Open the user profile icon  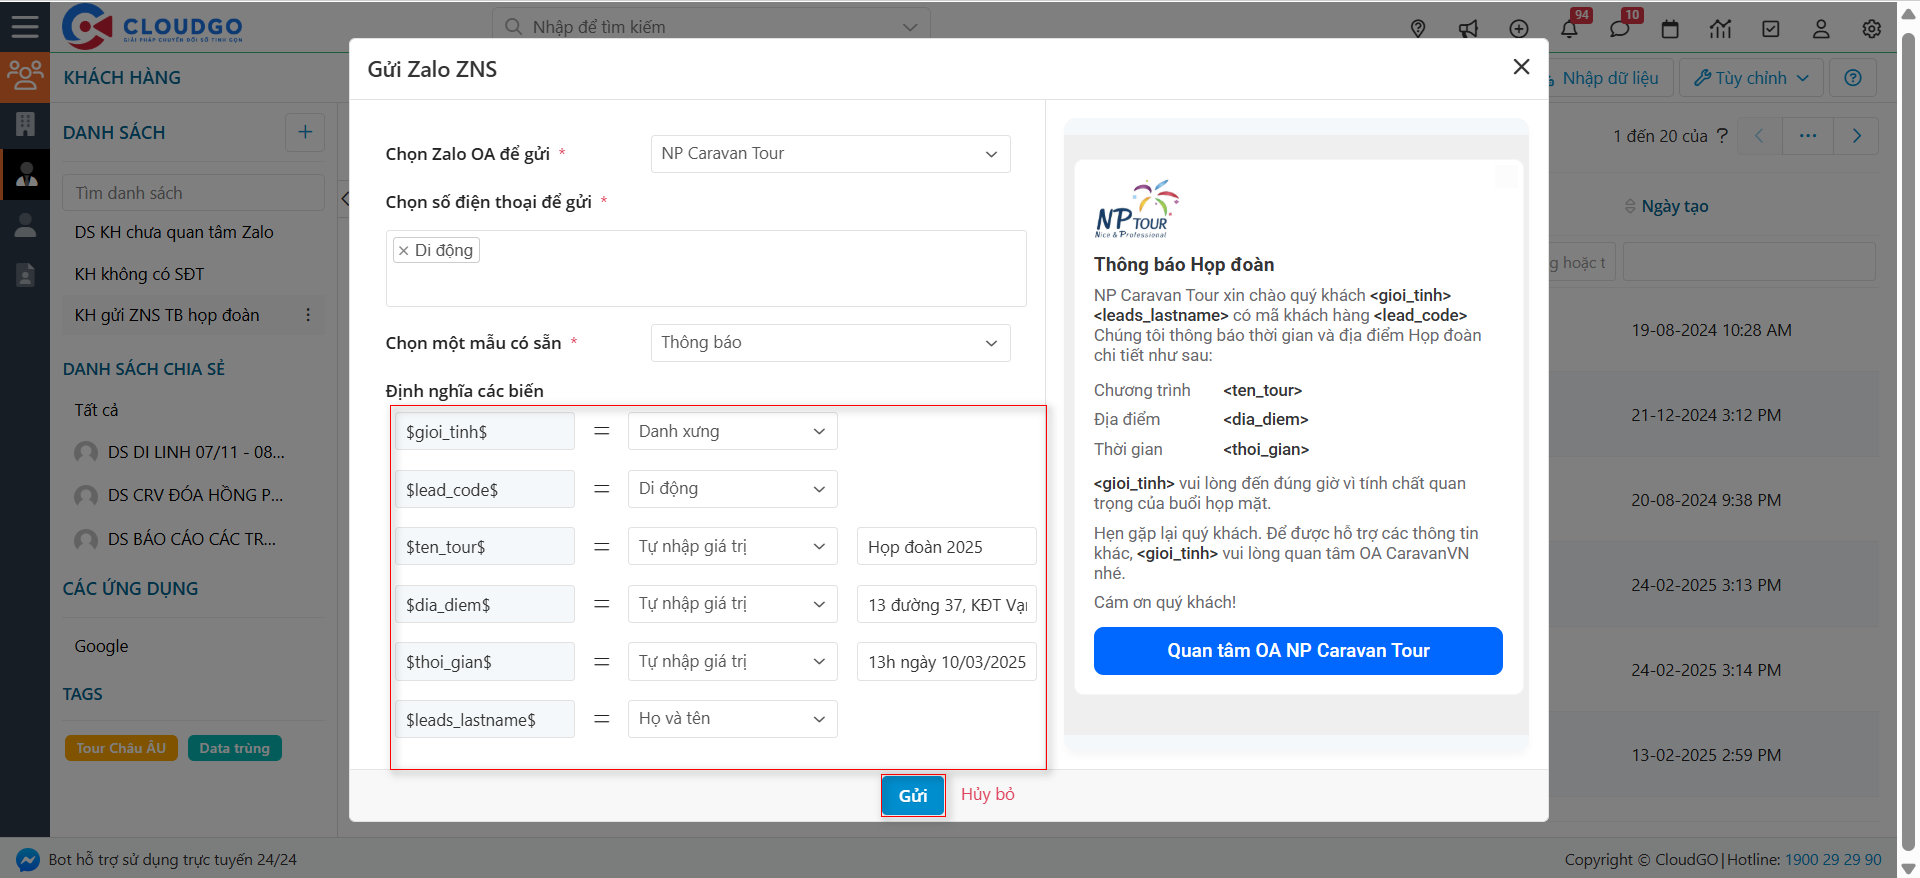click(1821, 29)
